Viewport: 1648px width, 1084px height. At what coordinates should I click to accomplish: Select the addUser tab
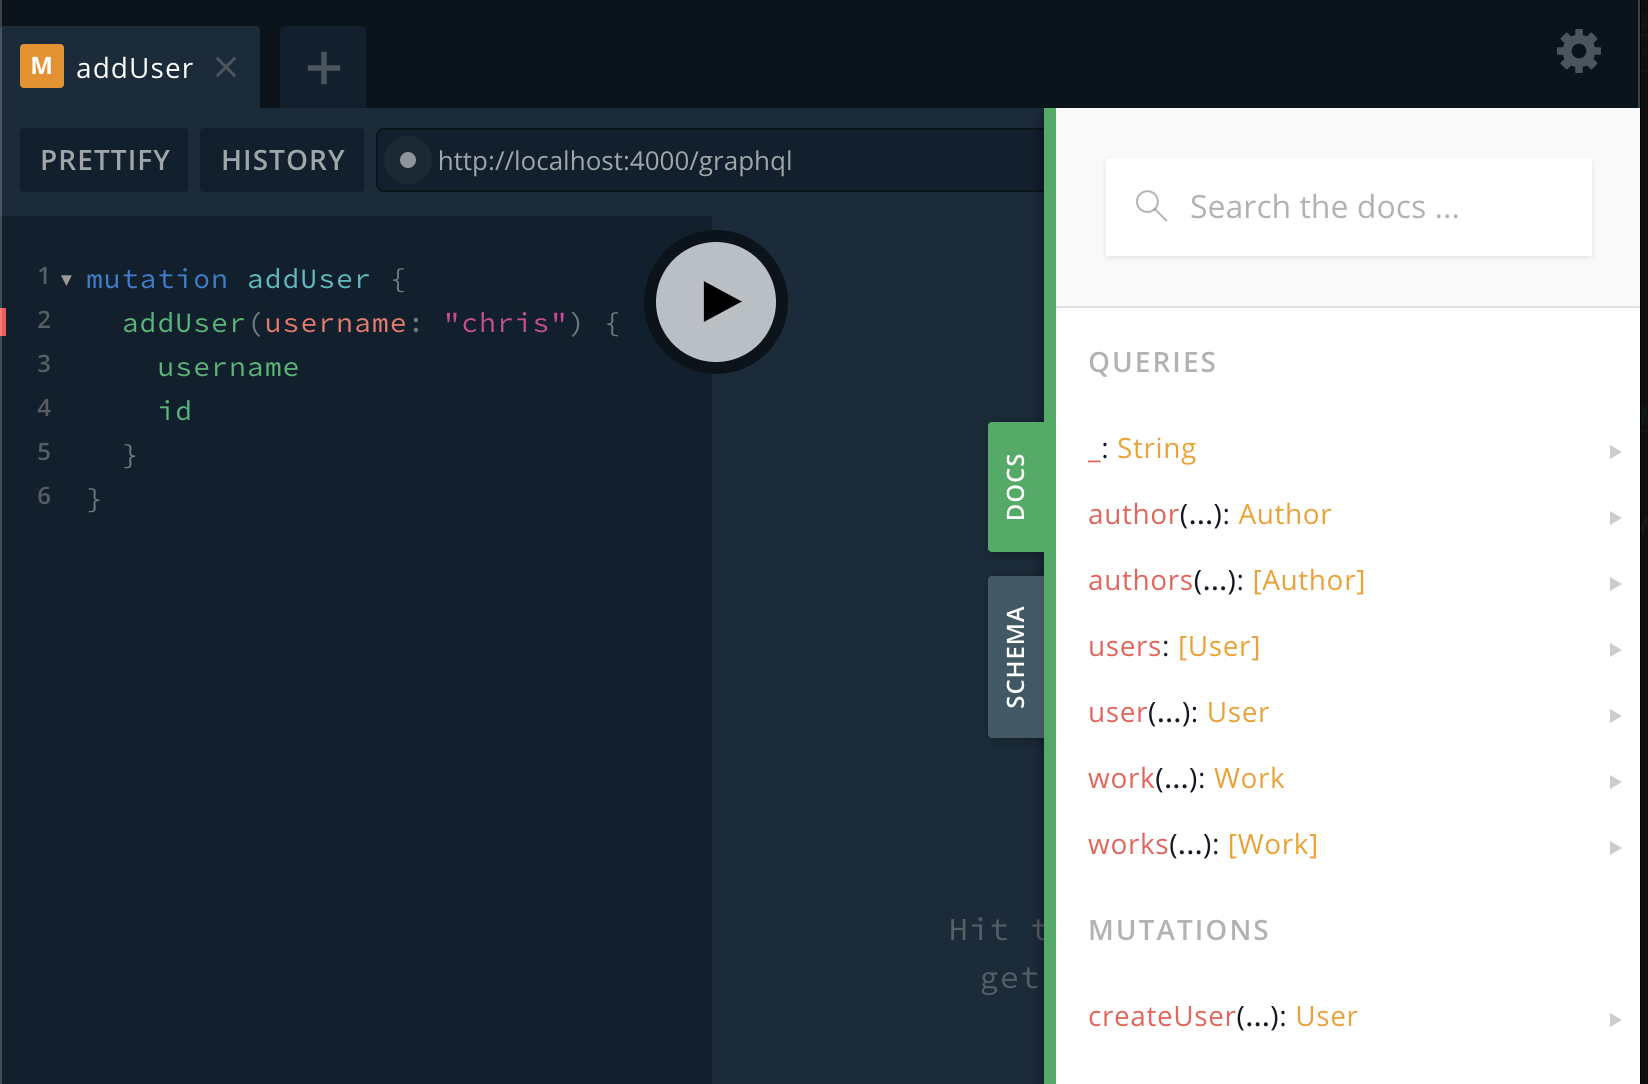(x=134, y=68)
